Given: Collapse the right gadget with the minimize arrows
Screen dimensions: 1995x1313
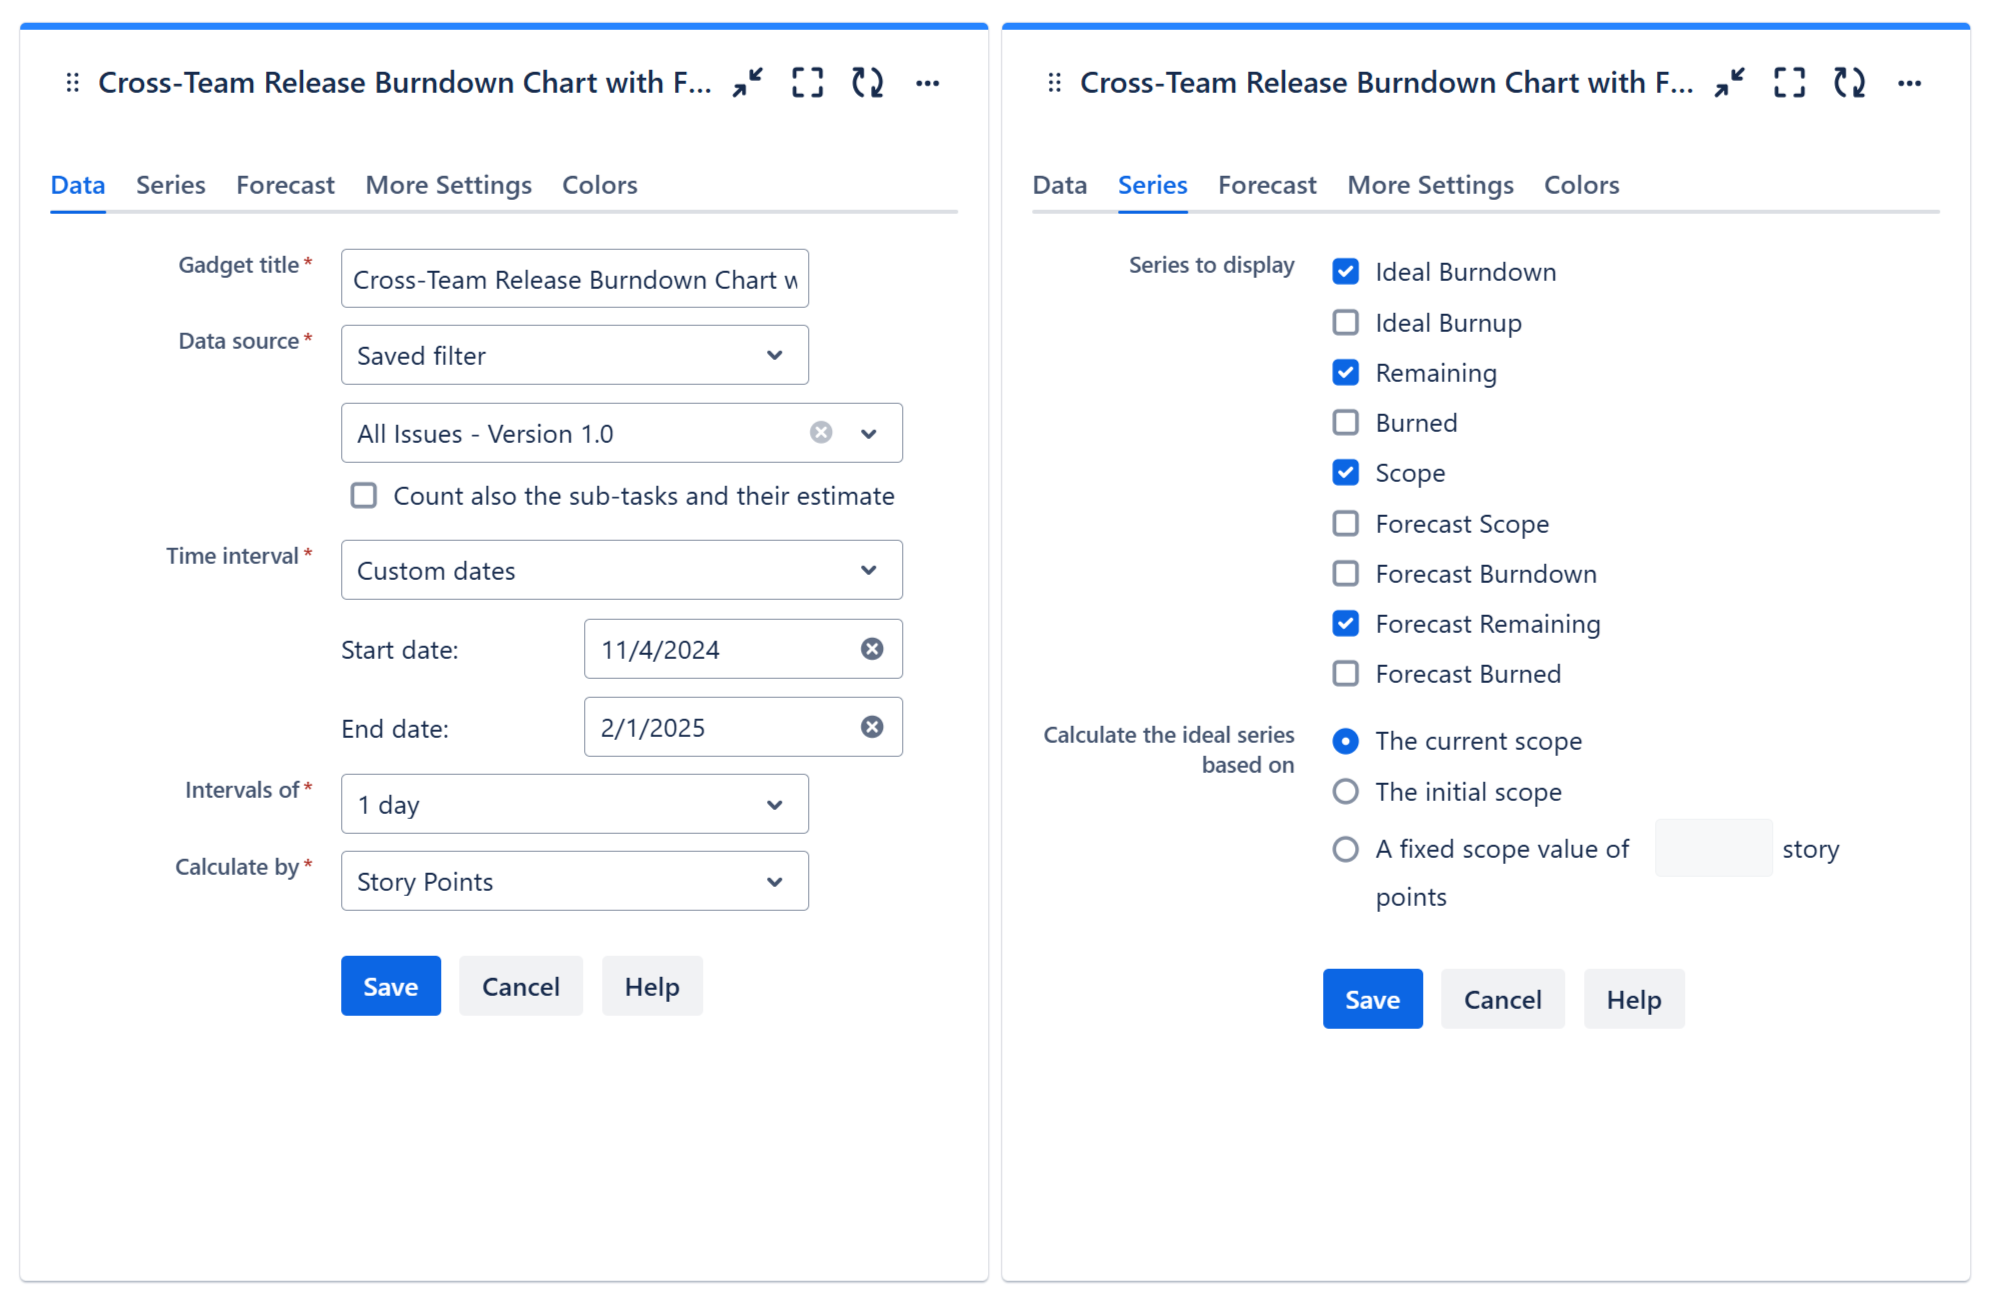Looking at the screenshot, I should (x=1729, y=82).
